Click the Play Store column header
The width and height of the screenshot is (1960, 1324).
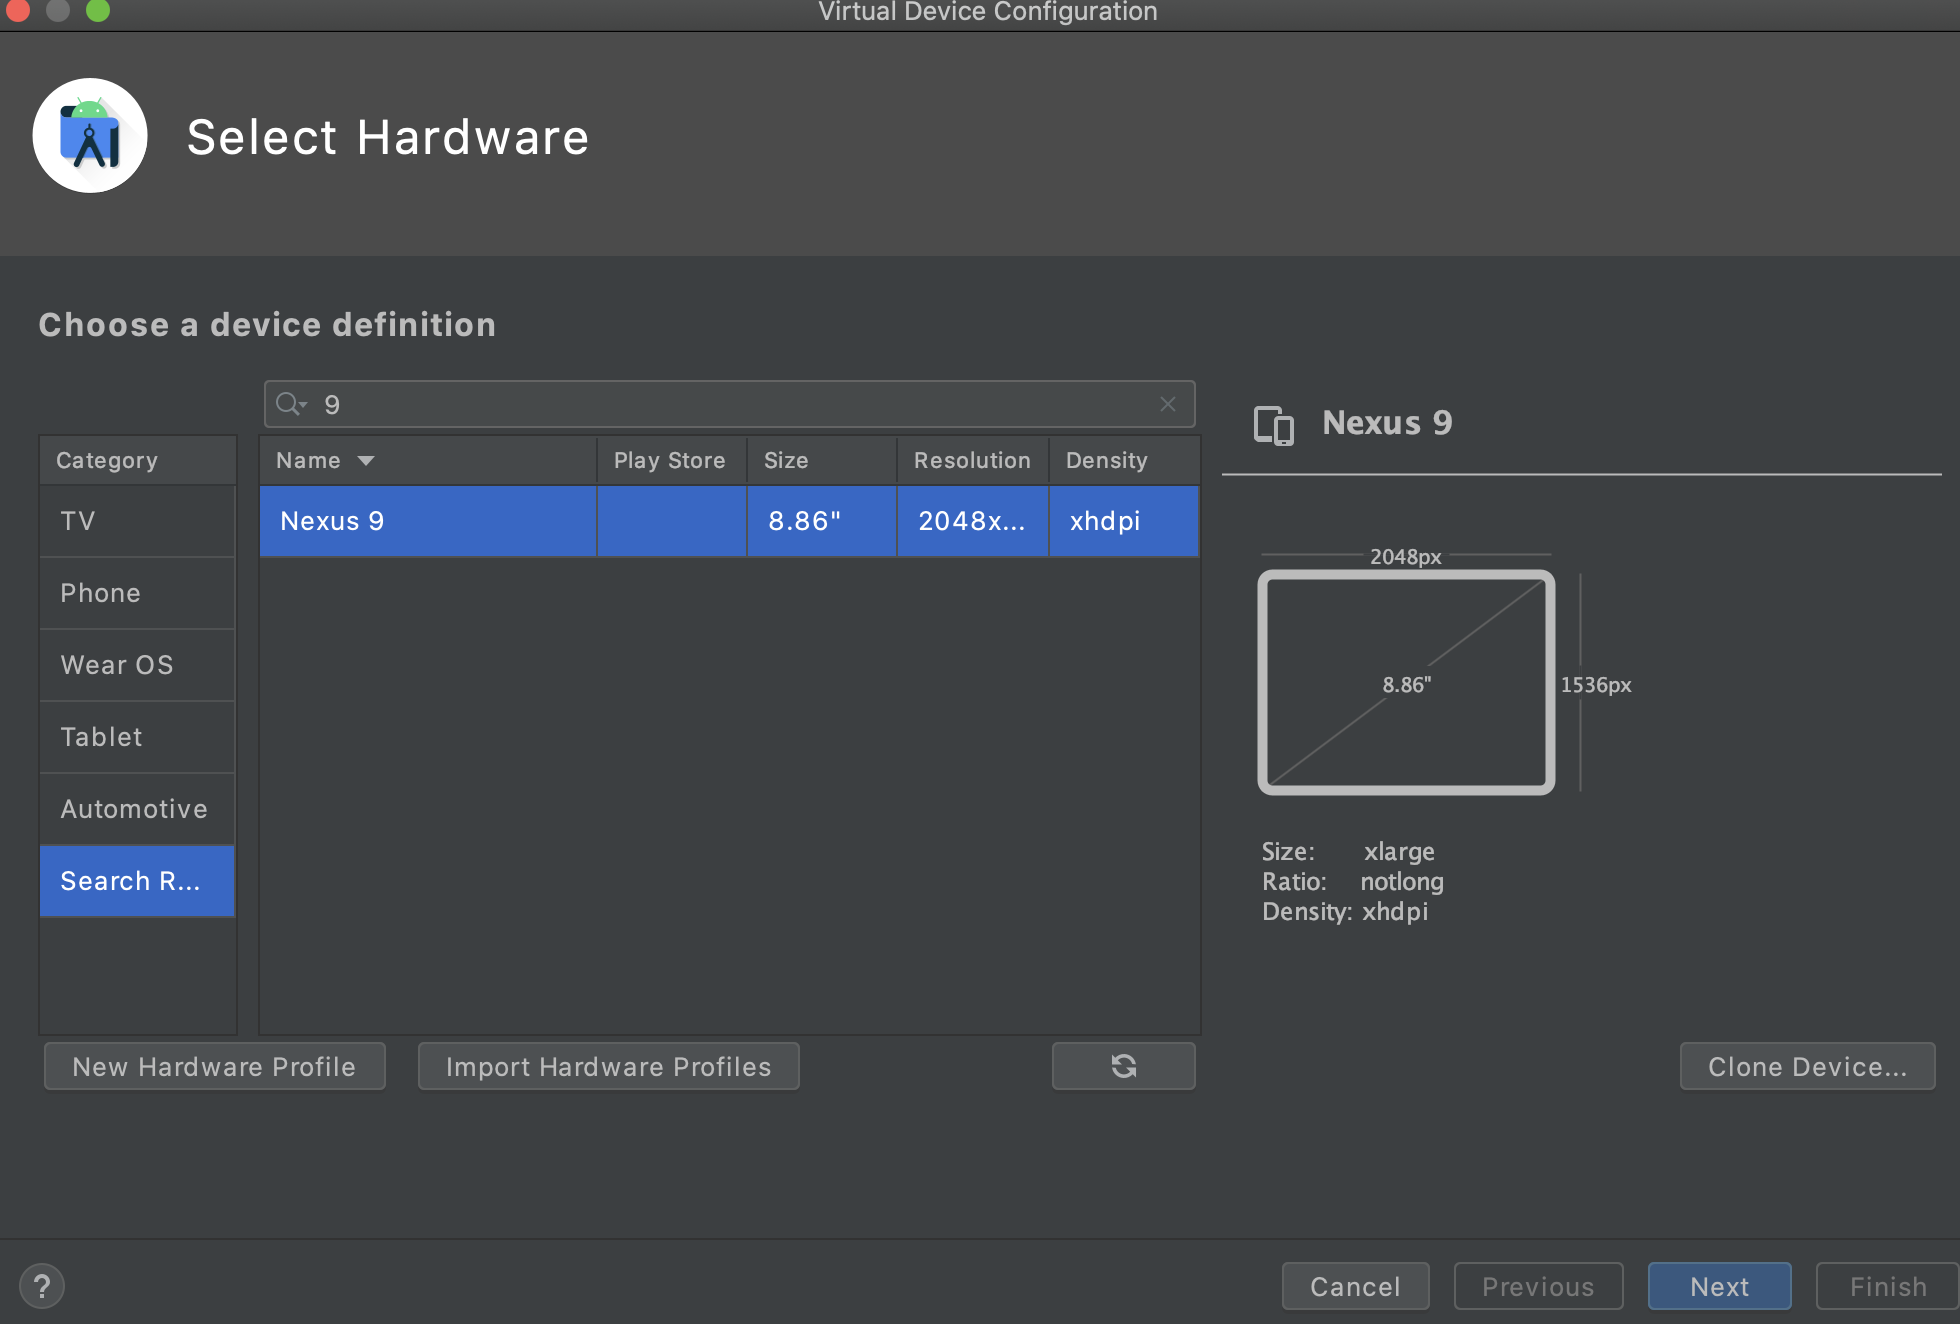670,461
